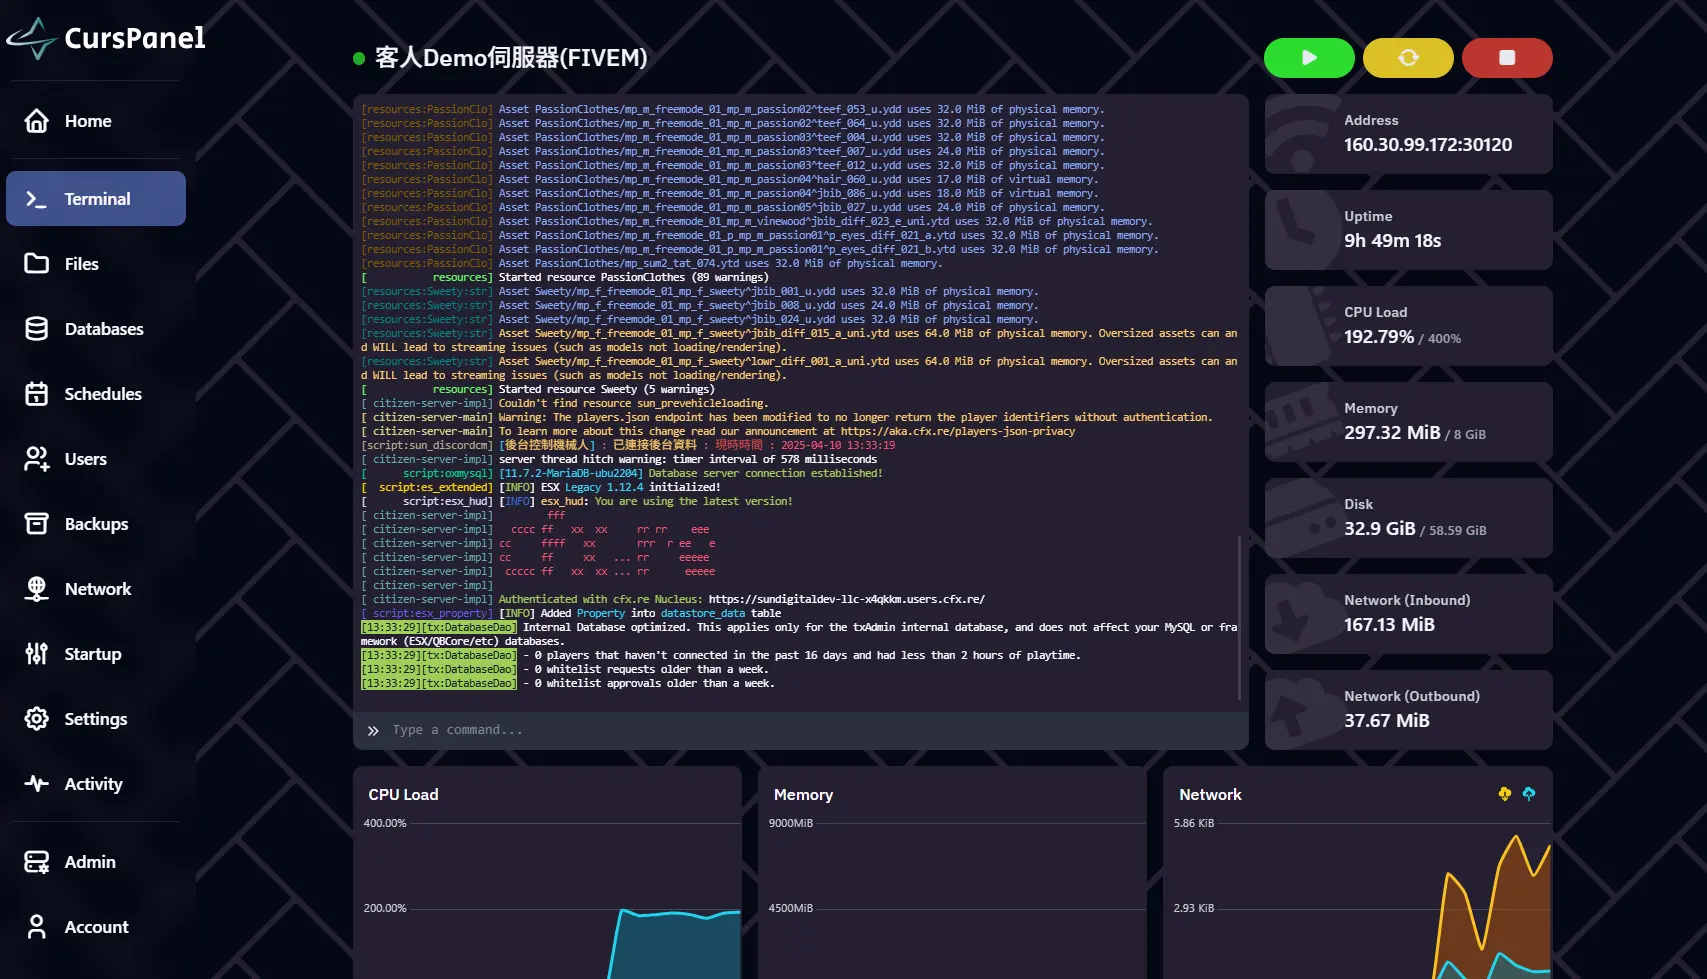Open the Settings section

click(96, 719)
